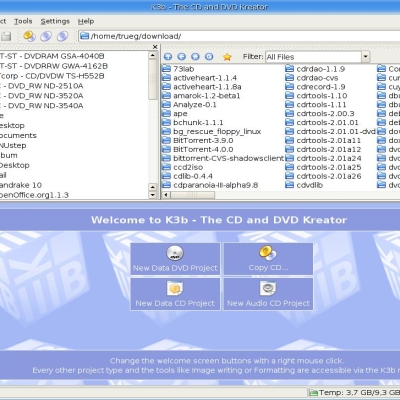The height and width of the screenshot is (400, 400).
Task: Open the Help menu
Action: pyautogui.click(x=86, y=21)
